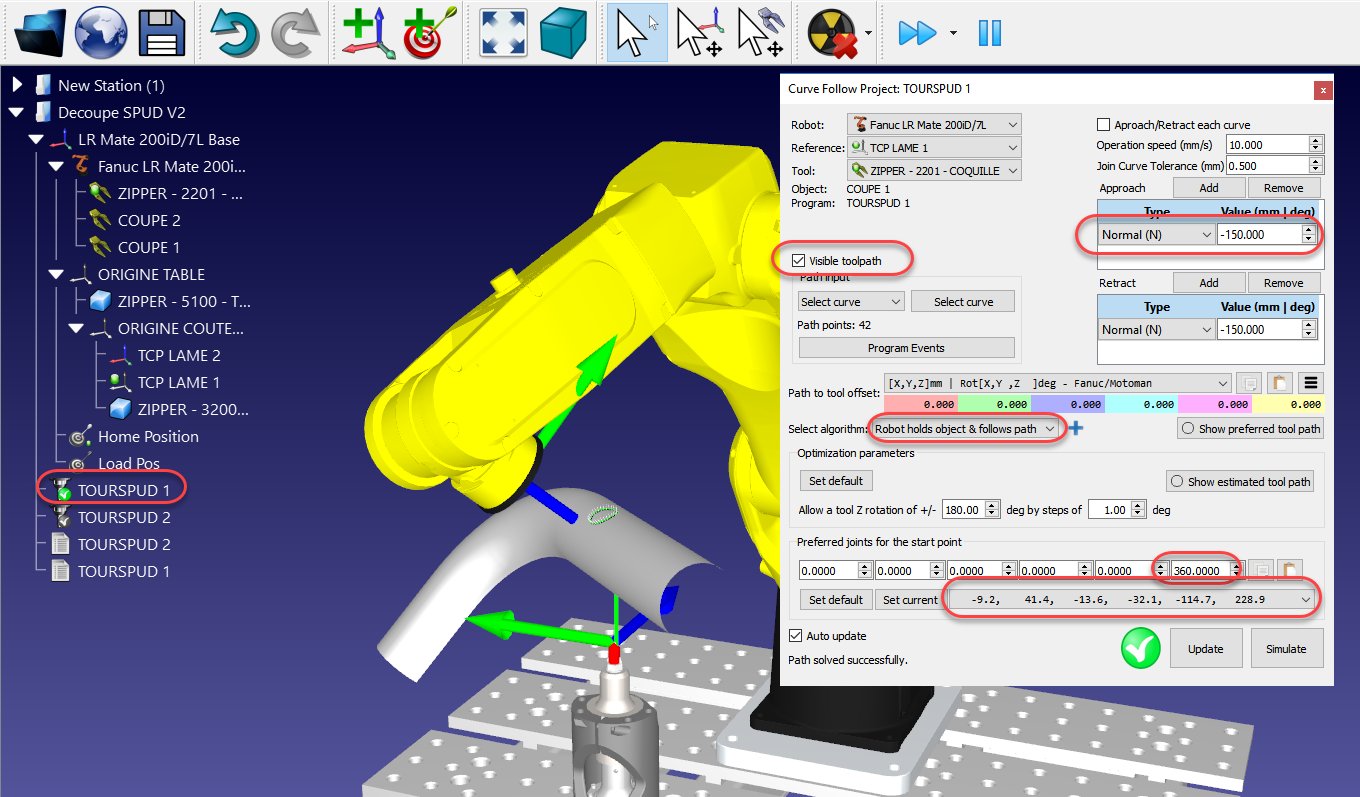
Task: Select TOURSPUD 1 project in tree
Action: 124,491
